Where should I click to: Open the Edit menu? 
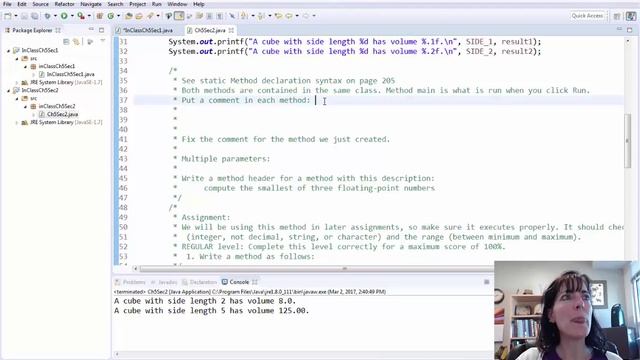click(22, 4)
